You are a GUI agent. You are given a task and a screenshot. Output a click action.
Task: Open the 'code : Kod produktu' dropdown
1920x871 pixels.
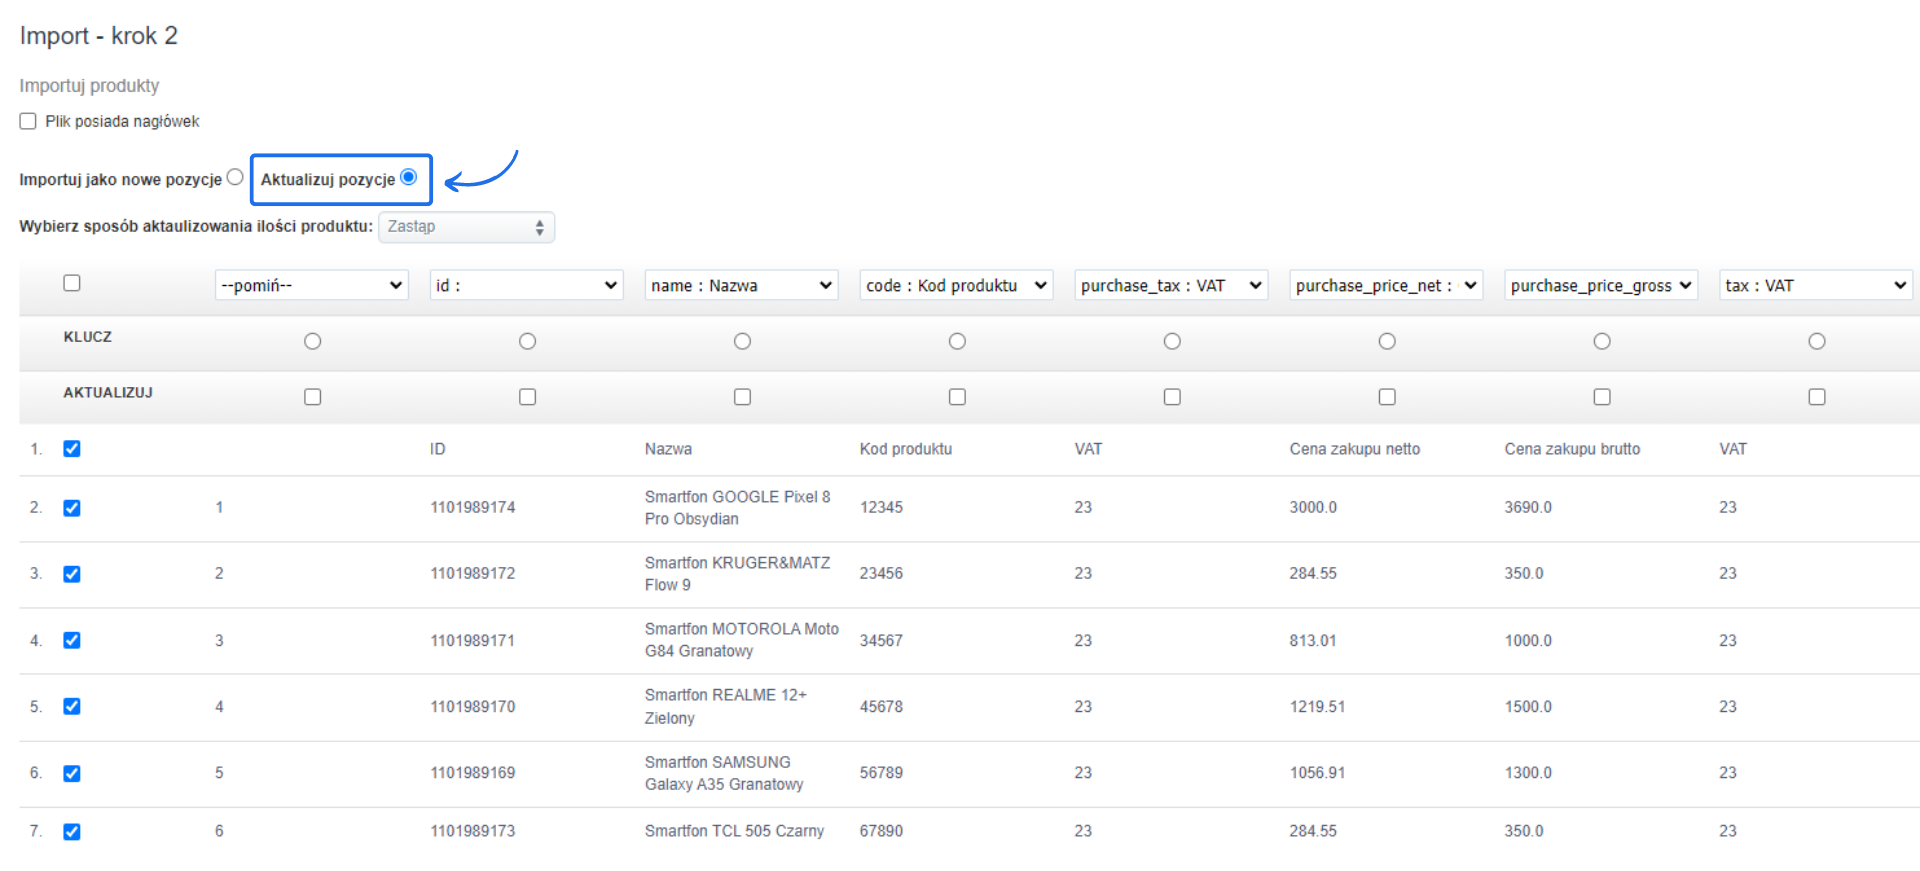tap(956, 285)
